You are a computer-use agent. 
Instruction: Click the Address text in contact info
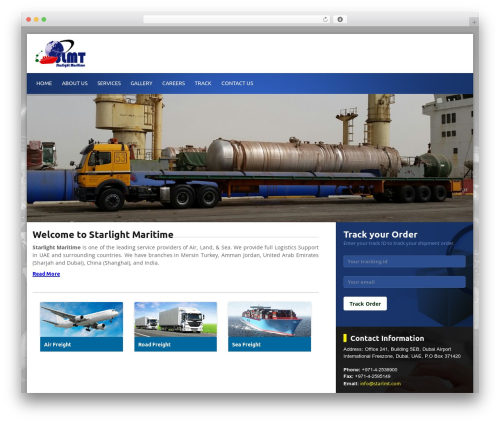402,353
